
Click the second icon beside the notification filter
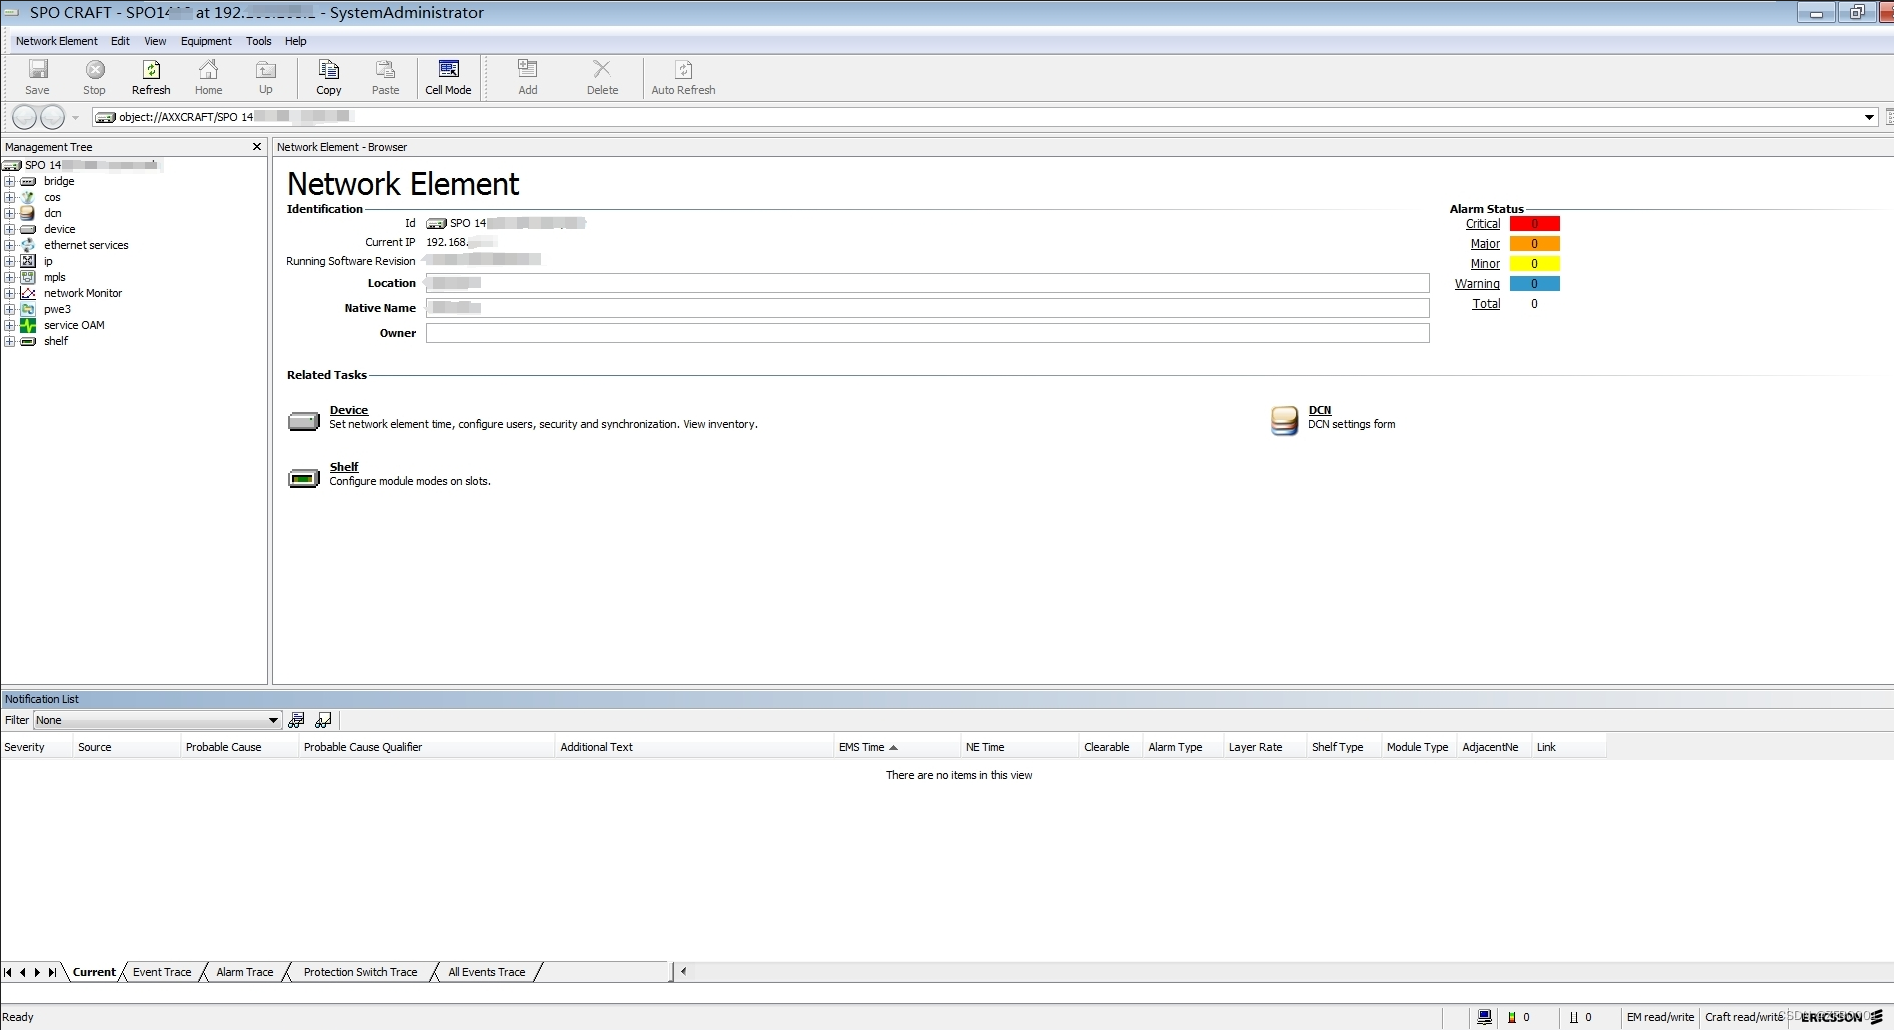[x=323, y=720]
